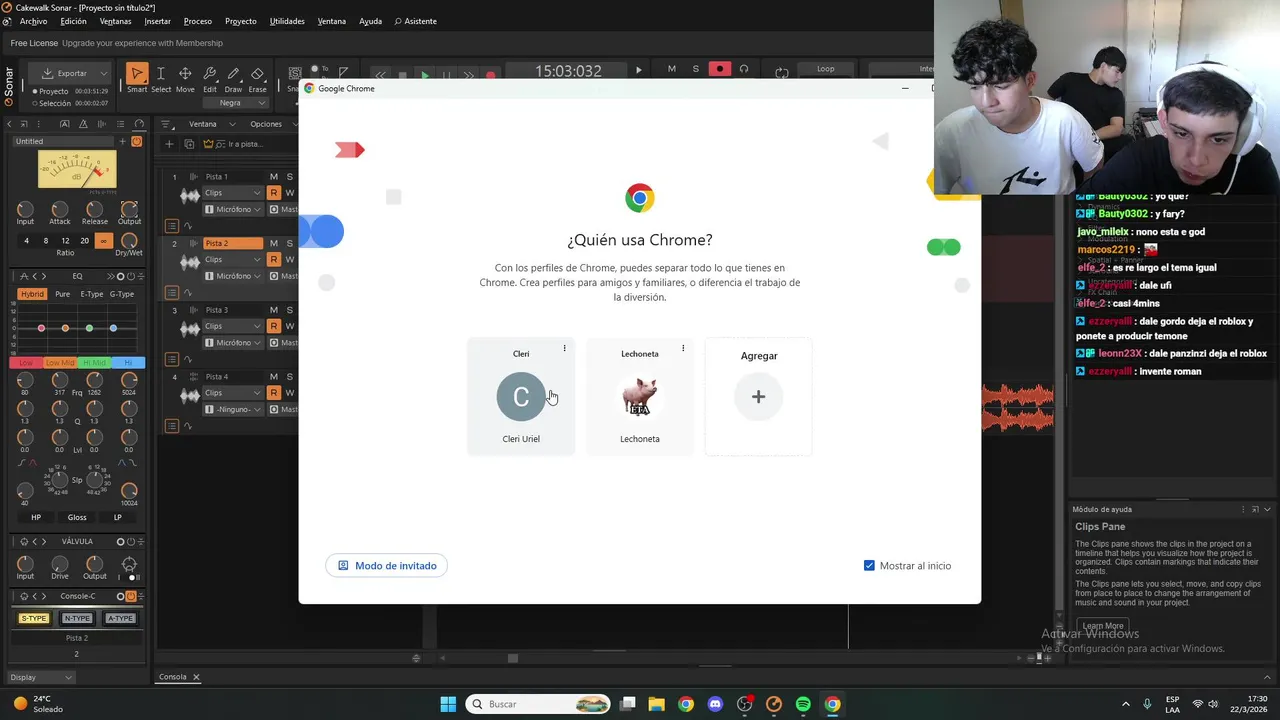
Task: Adjust the Dry/Wet knob
Action: [x=129, y=241]
